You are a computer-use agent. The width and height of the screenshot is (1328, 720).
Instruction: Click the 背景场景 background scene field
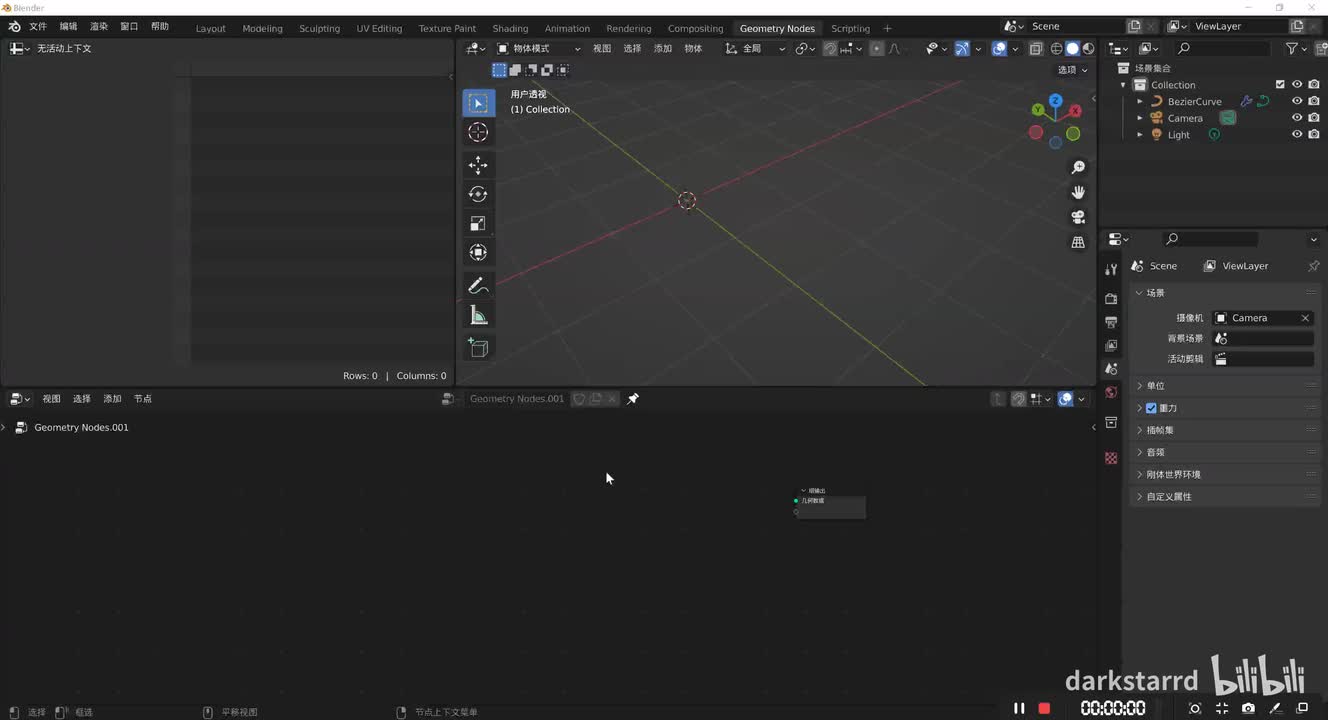[1263, 339]
